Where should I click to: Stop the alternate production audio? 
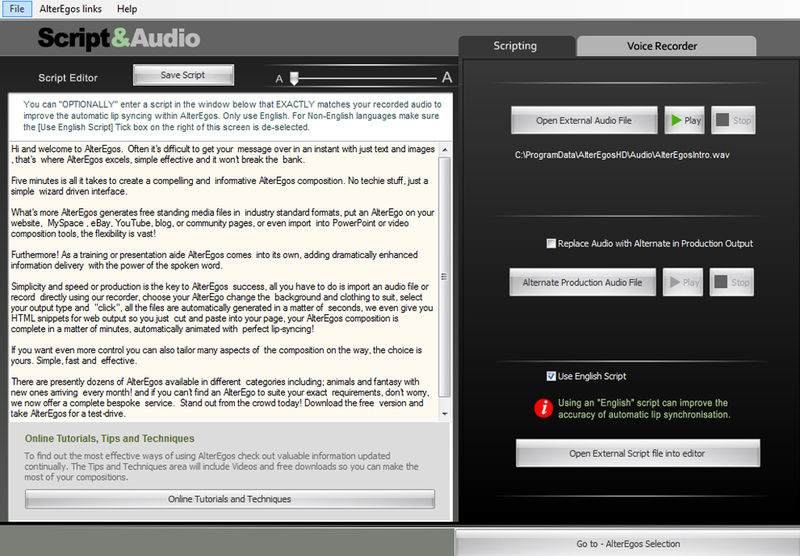[731, 282]
